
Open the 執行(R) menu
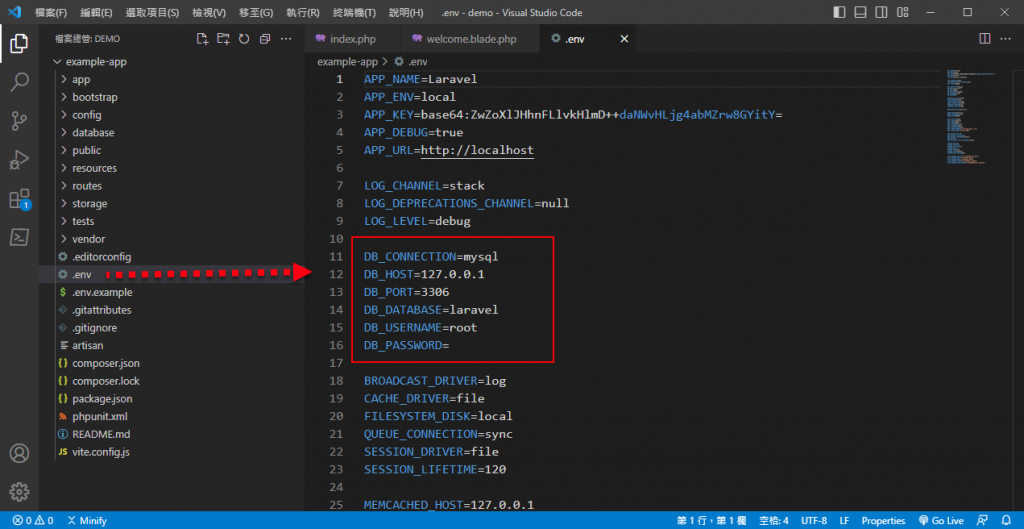[301, 12]
